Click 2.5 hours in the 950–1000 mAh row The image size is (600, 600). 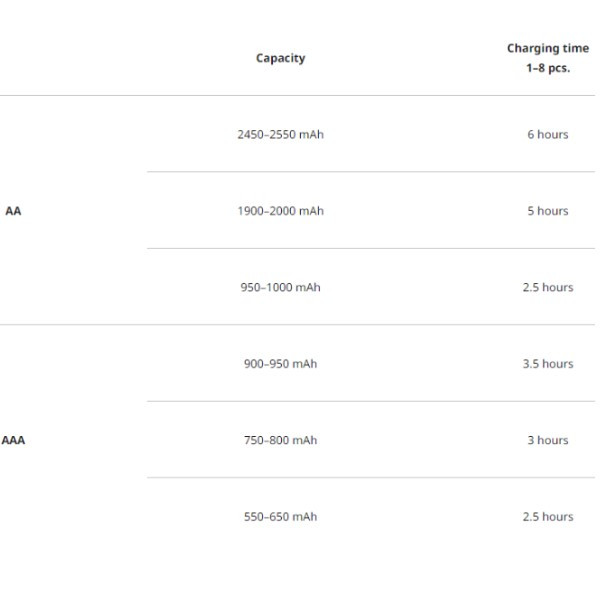[548, 287]
